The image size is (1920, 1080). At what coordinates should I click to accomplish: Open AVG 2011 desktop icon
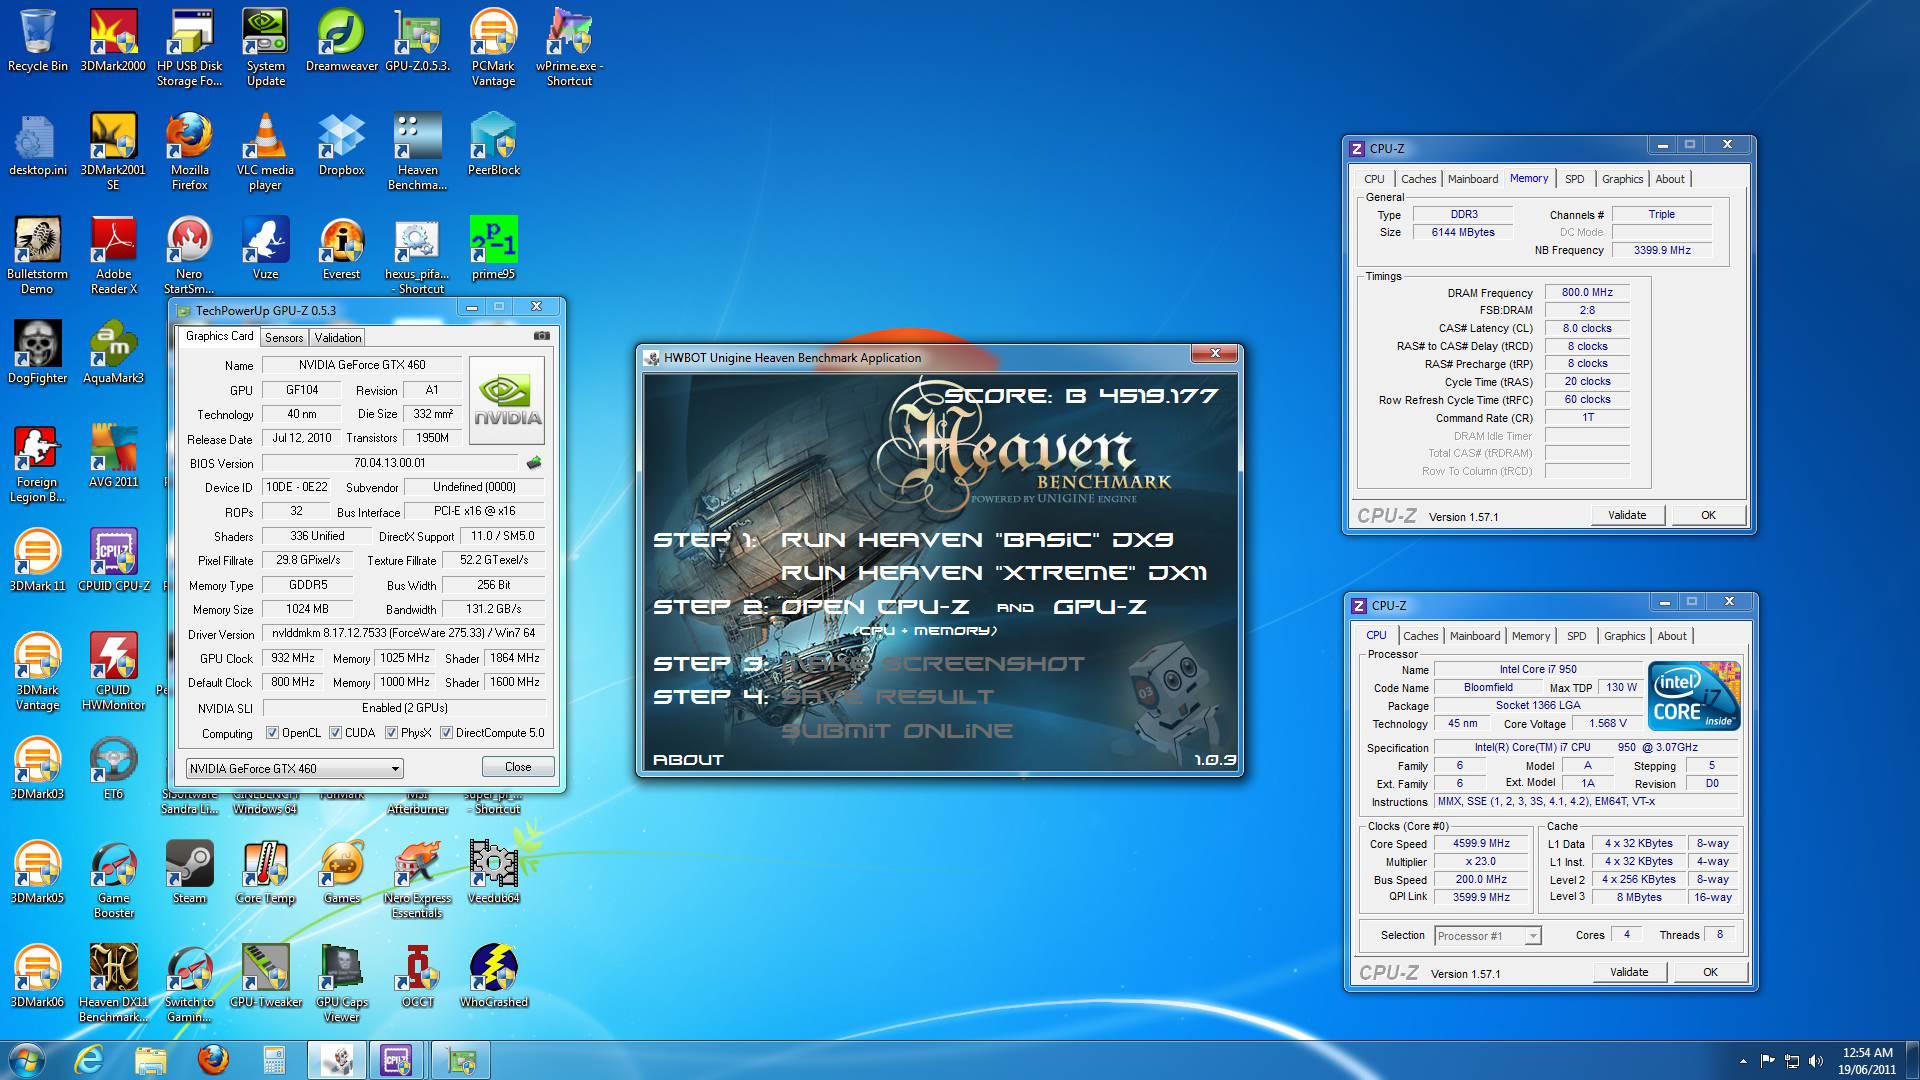(x=113, y=457)
